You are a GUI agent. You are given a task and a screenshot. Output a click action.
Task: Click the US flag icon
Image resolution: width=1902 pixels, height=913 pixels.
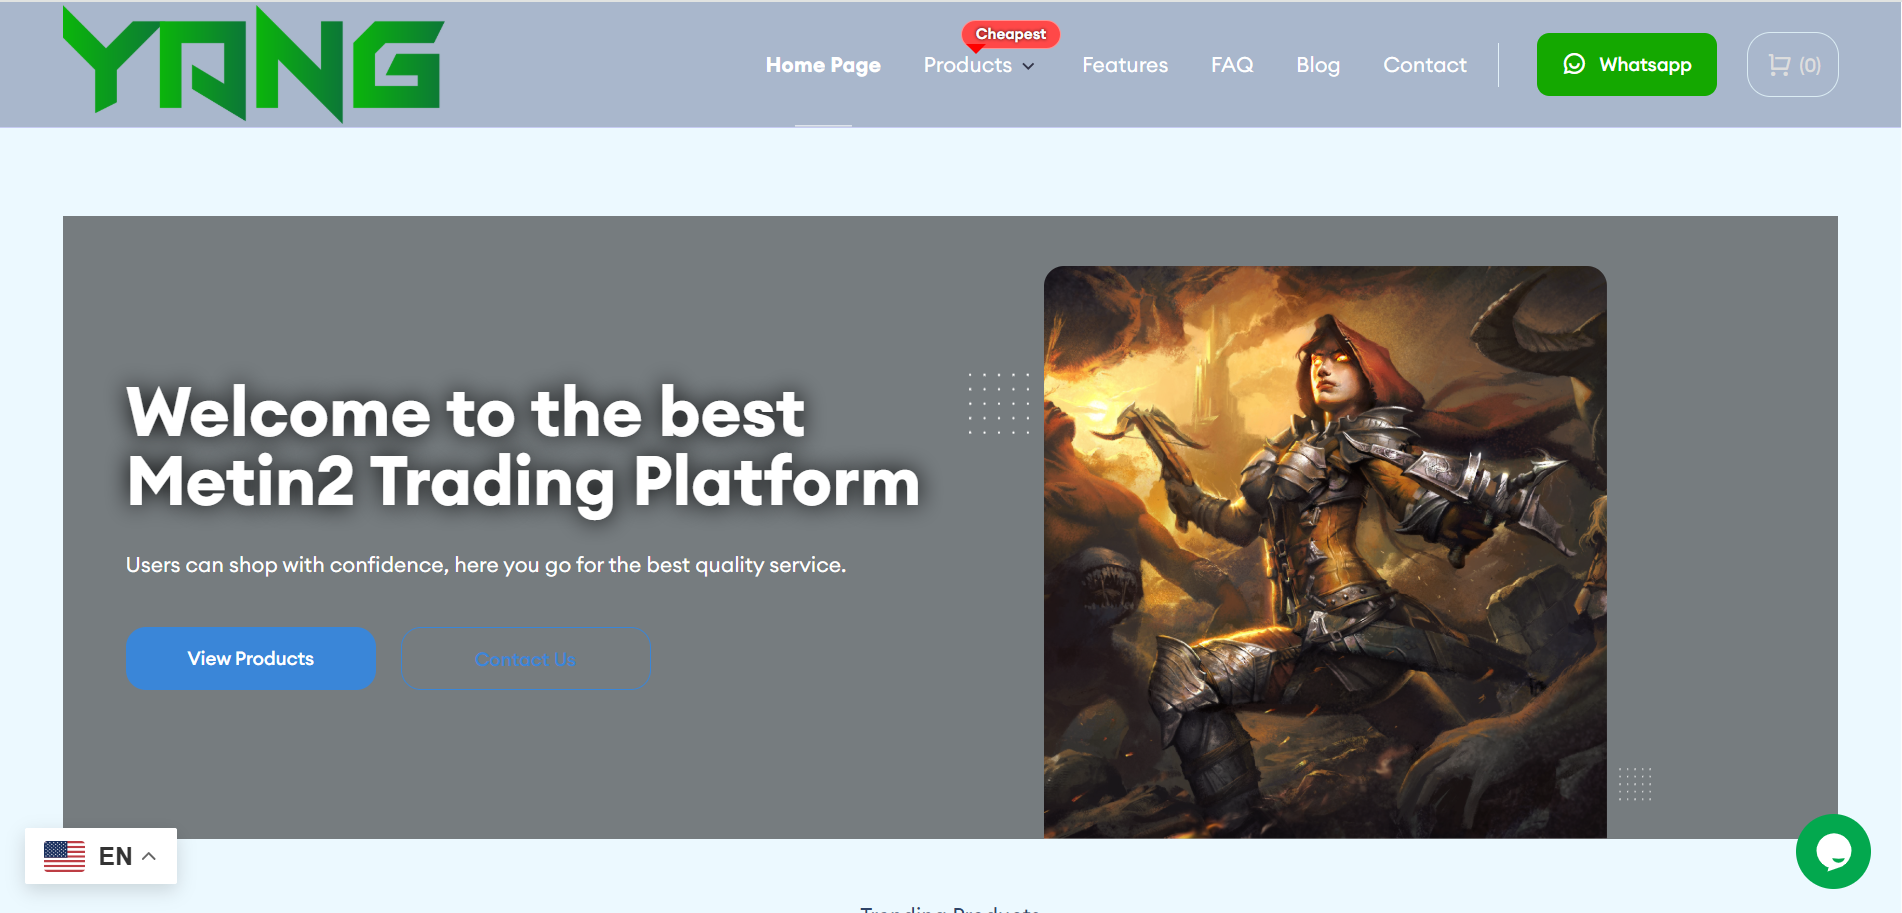(x=64, y=856)
